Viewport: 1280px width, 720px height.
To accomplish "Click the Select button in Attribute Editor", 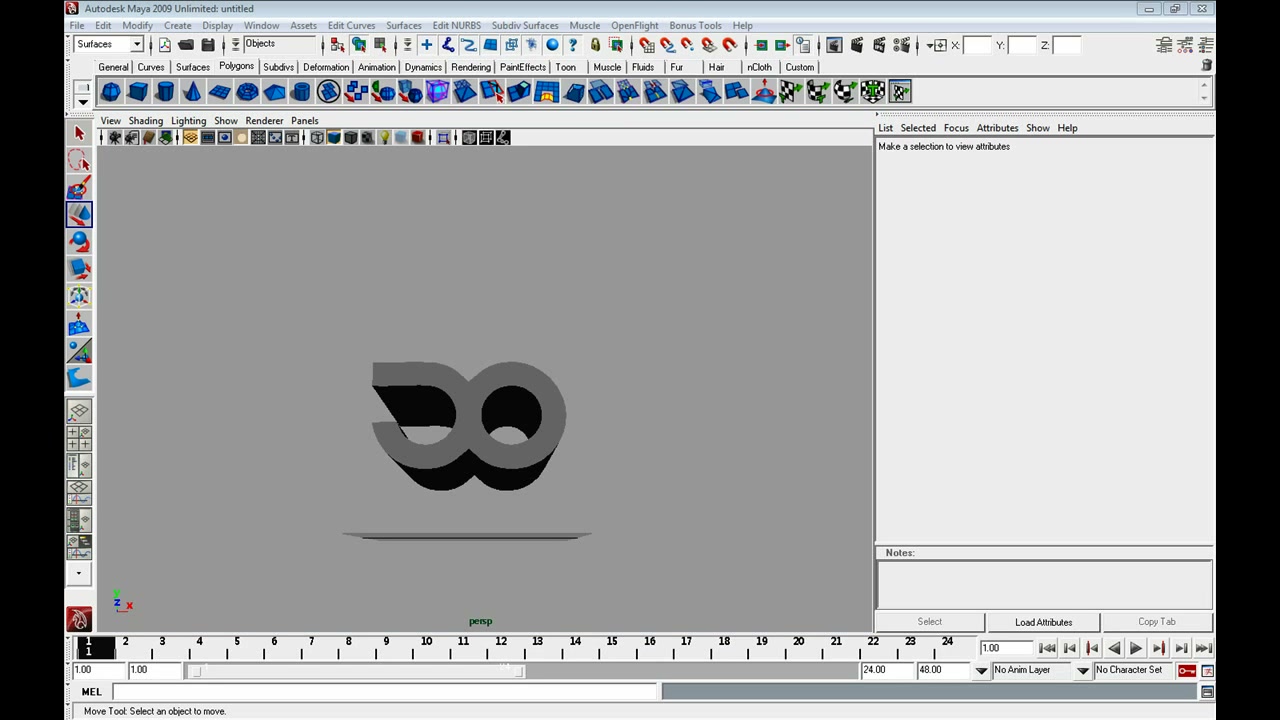I will 929,621.
